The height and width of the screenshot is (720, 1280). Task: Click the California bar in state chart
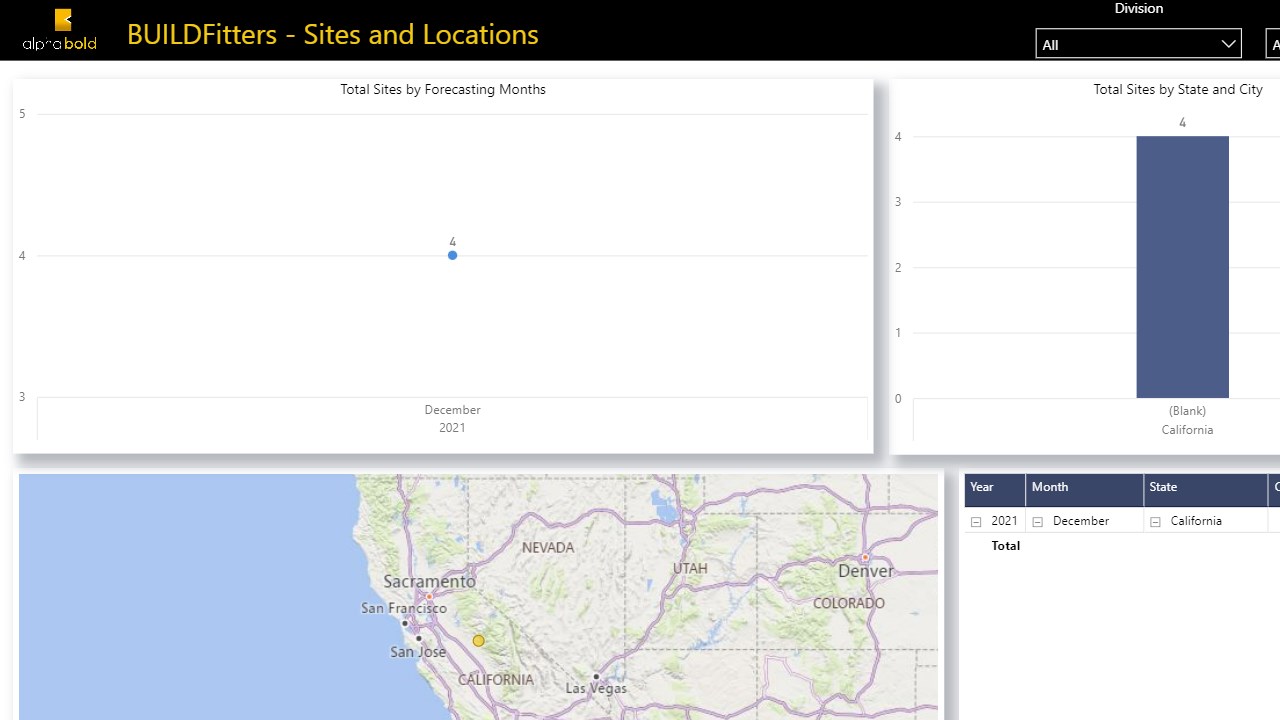[x=1182, y=267]
